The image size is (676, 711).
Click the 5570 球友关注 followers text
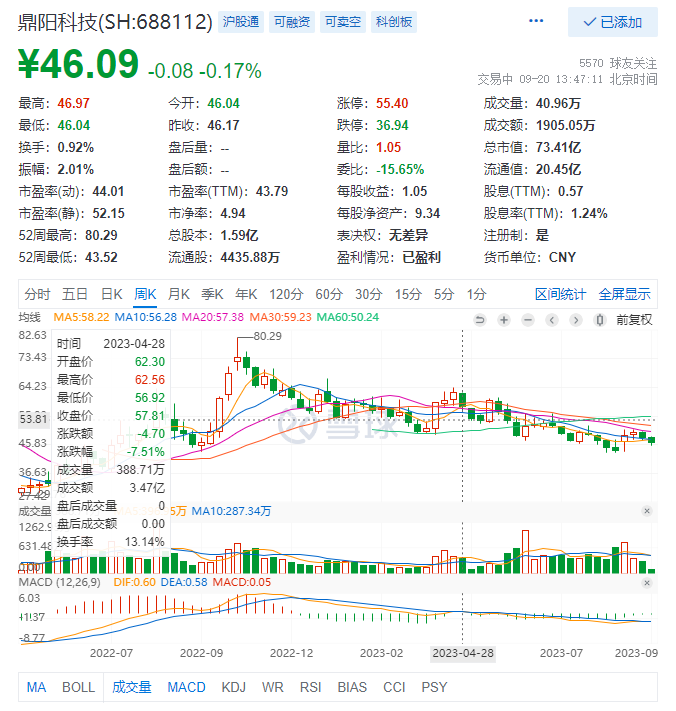pos(618,63)
